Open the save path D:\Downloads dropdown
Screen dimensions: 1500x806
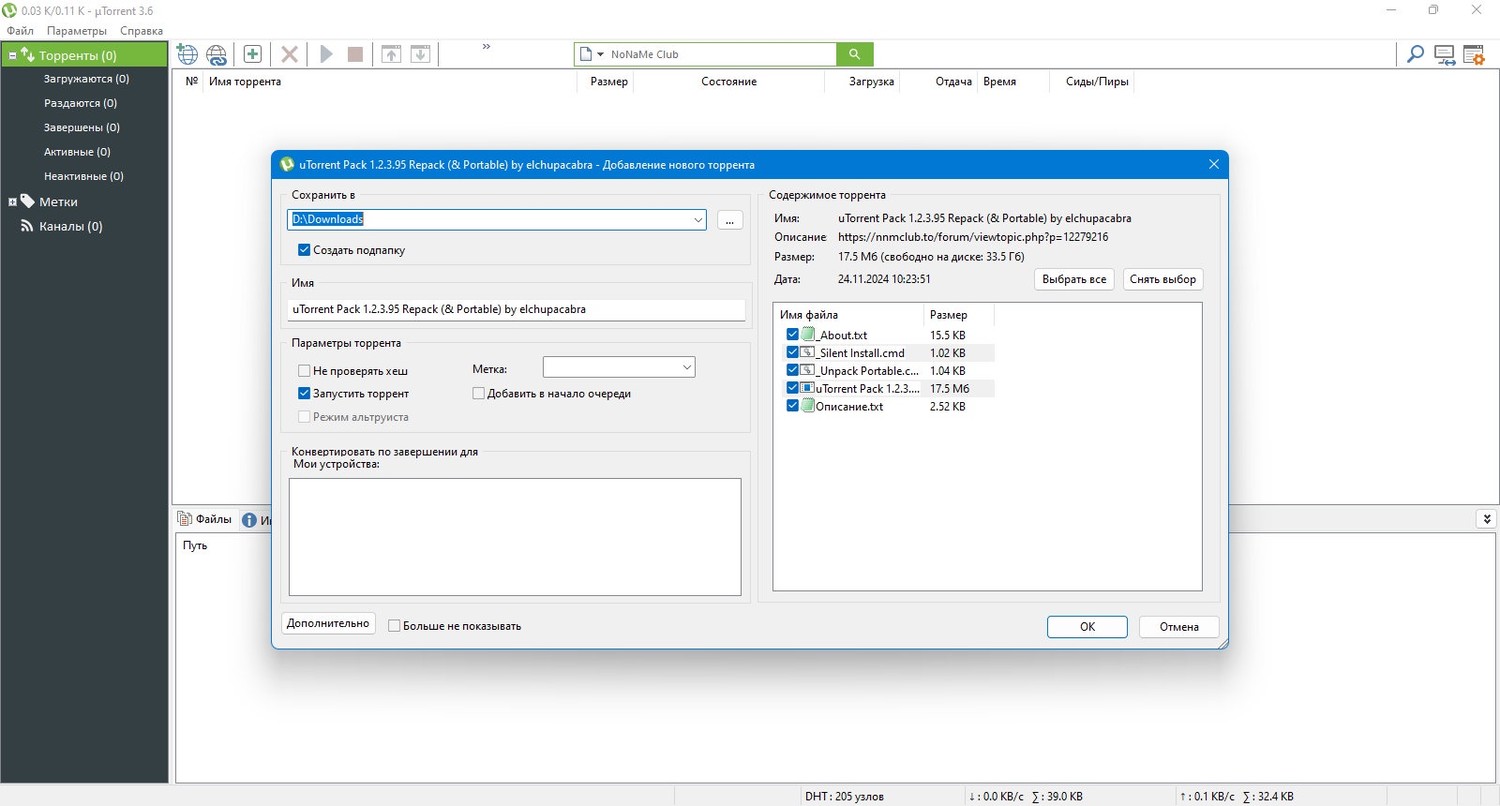[697, 219]
